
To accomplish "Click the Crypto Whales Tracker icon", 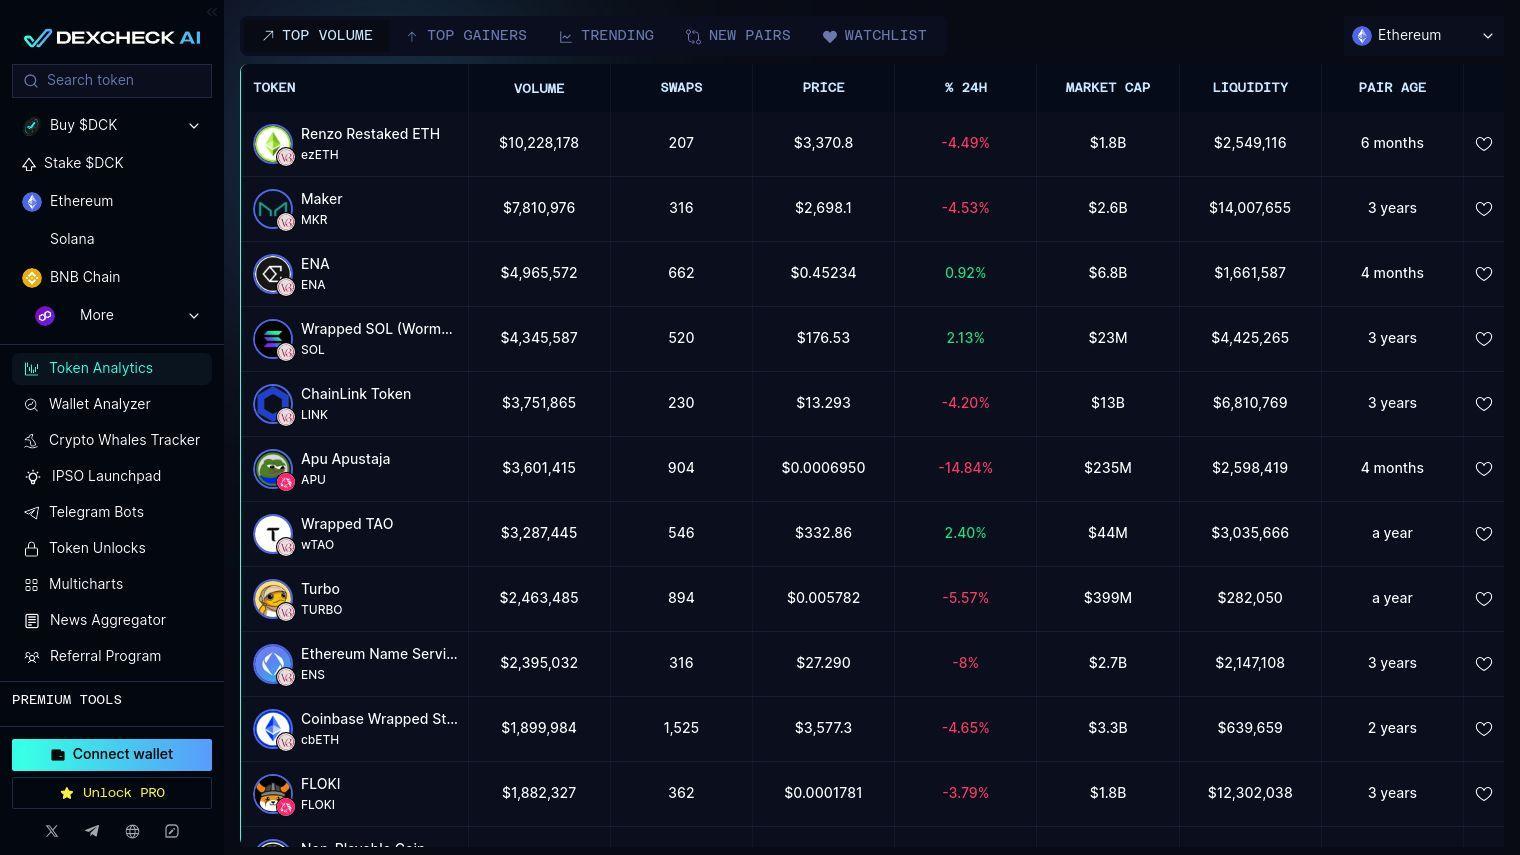I will coord(31,440).
